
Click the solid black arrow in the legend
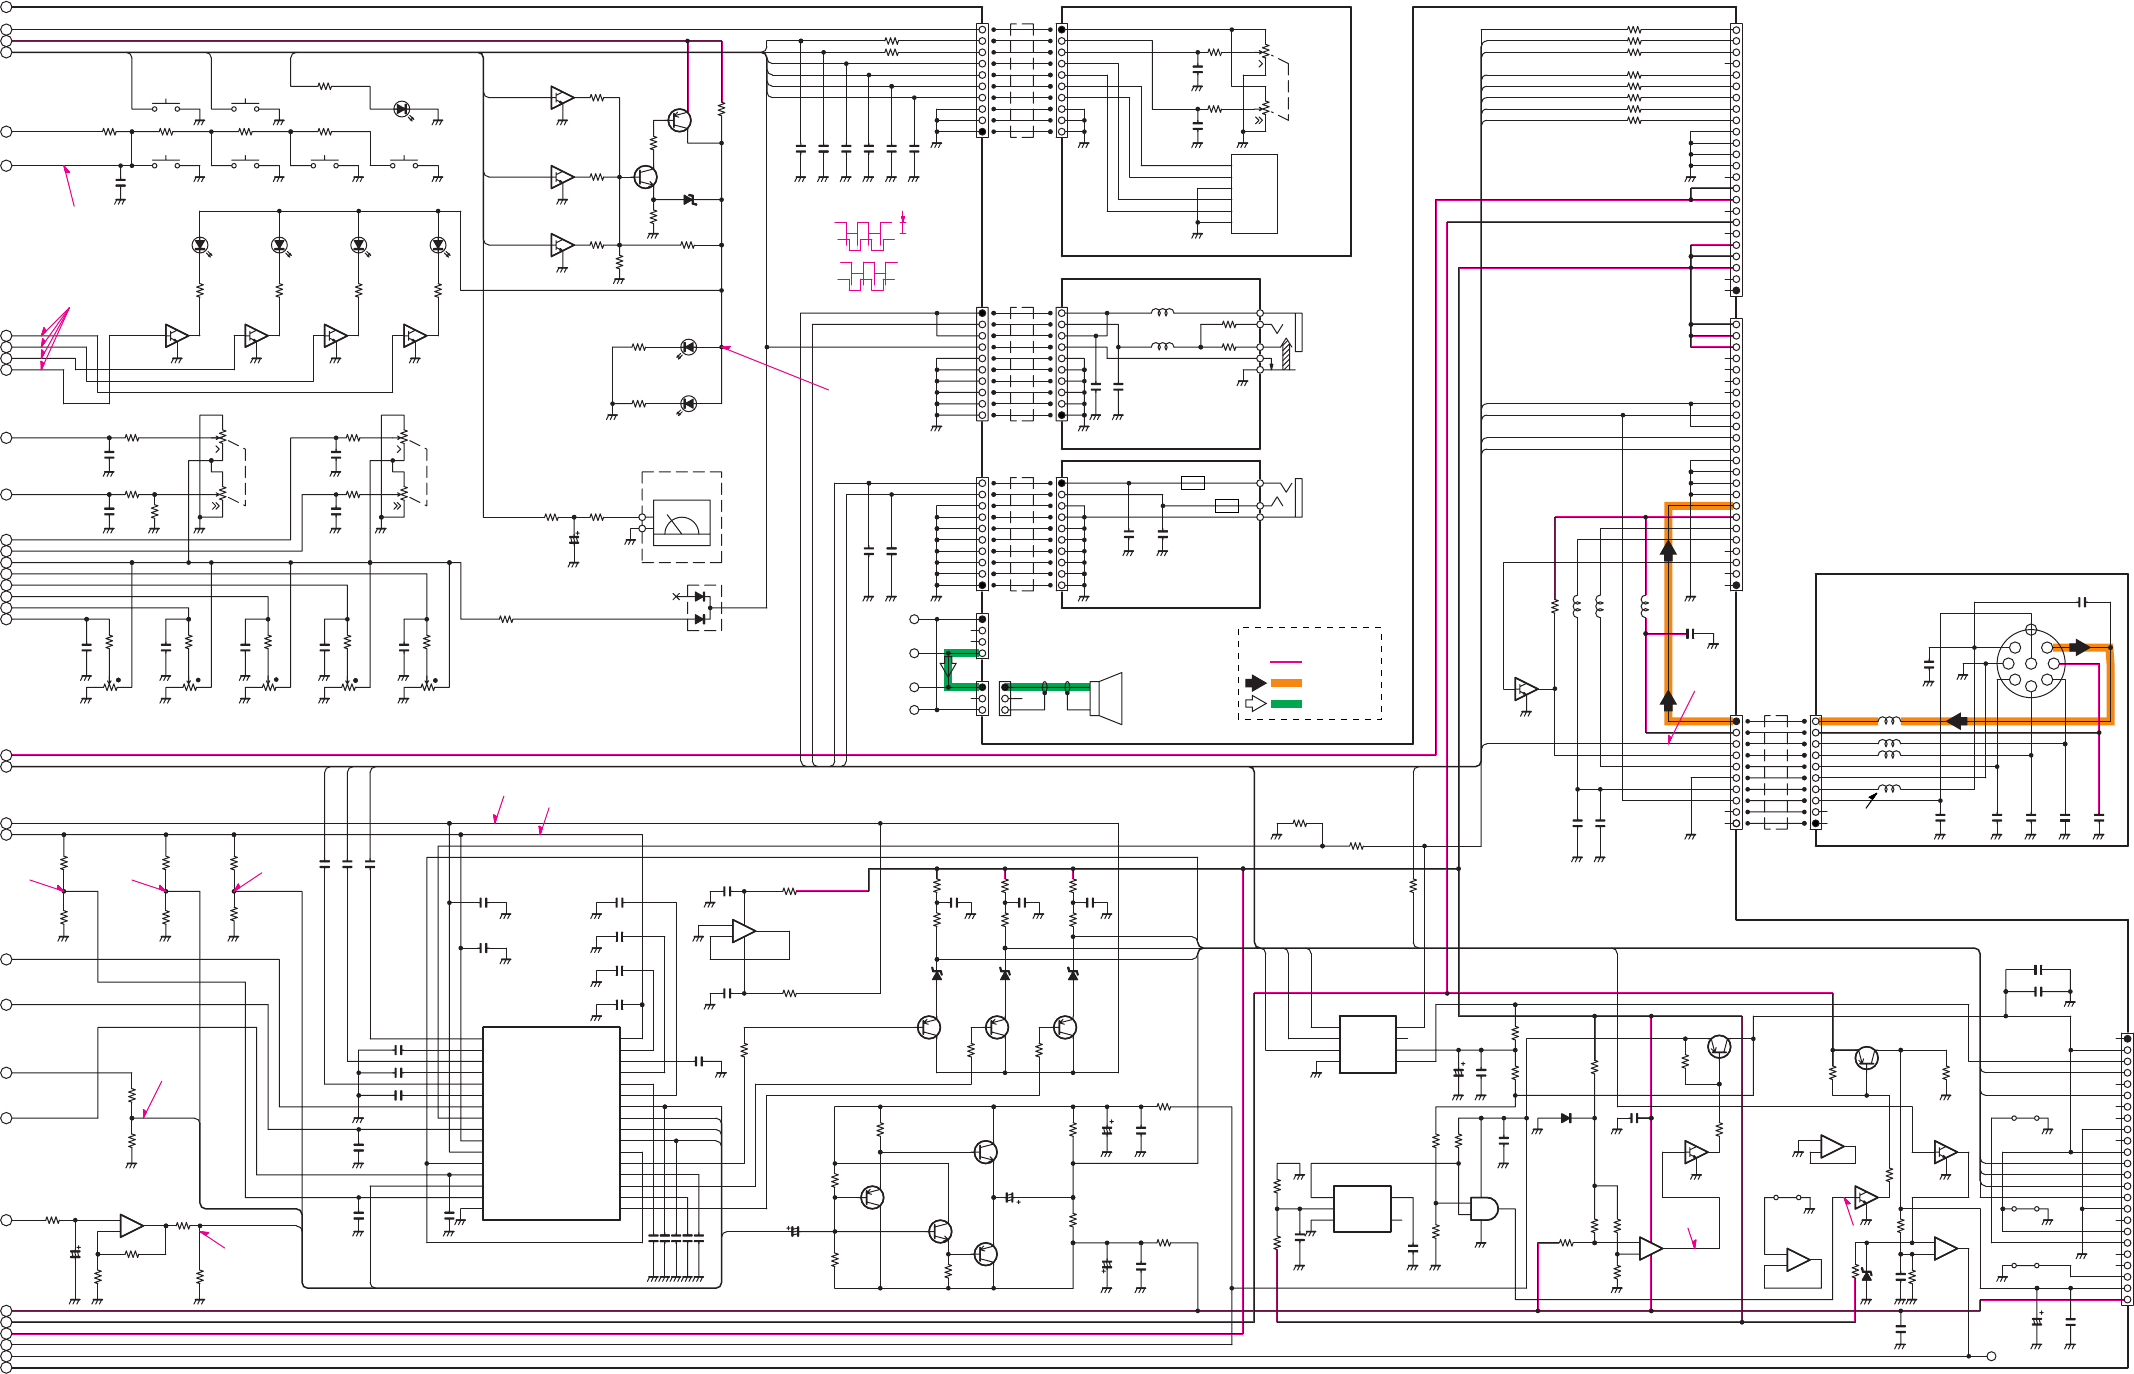[1256, 683]
